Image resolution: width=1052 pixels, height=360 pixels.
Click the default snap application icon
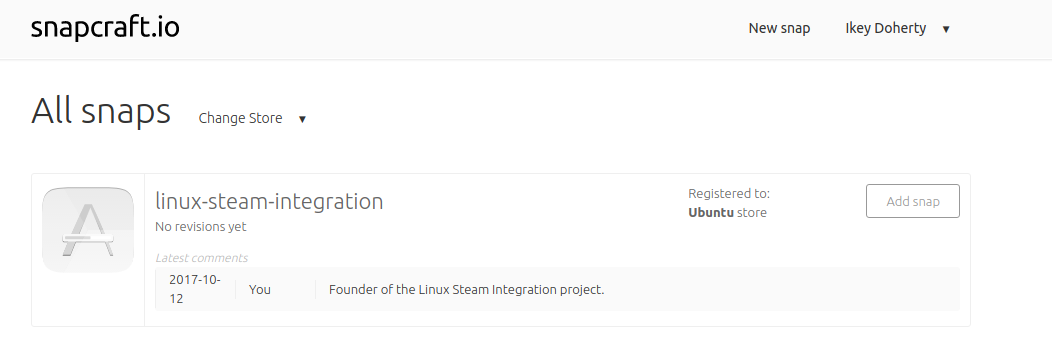coord(88,230)
